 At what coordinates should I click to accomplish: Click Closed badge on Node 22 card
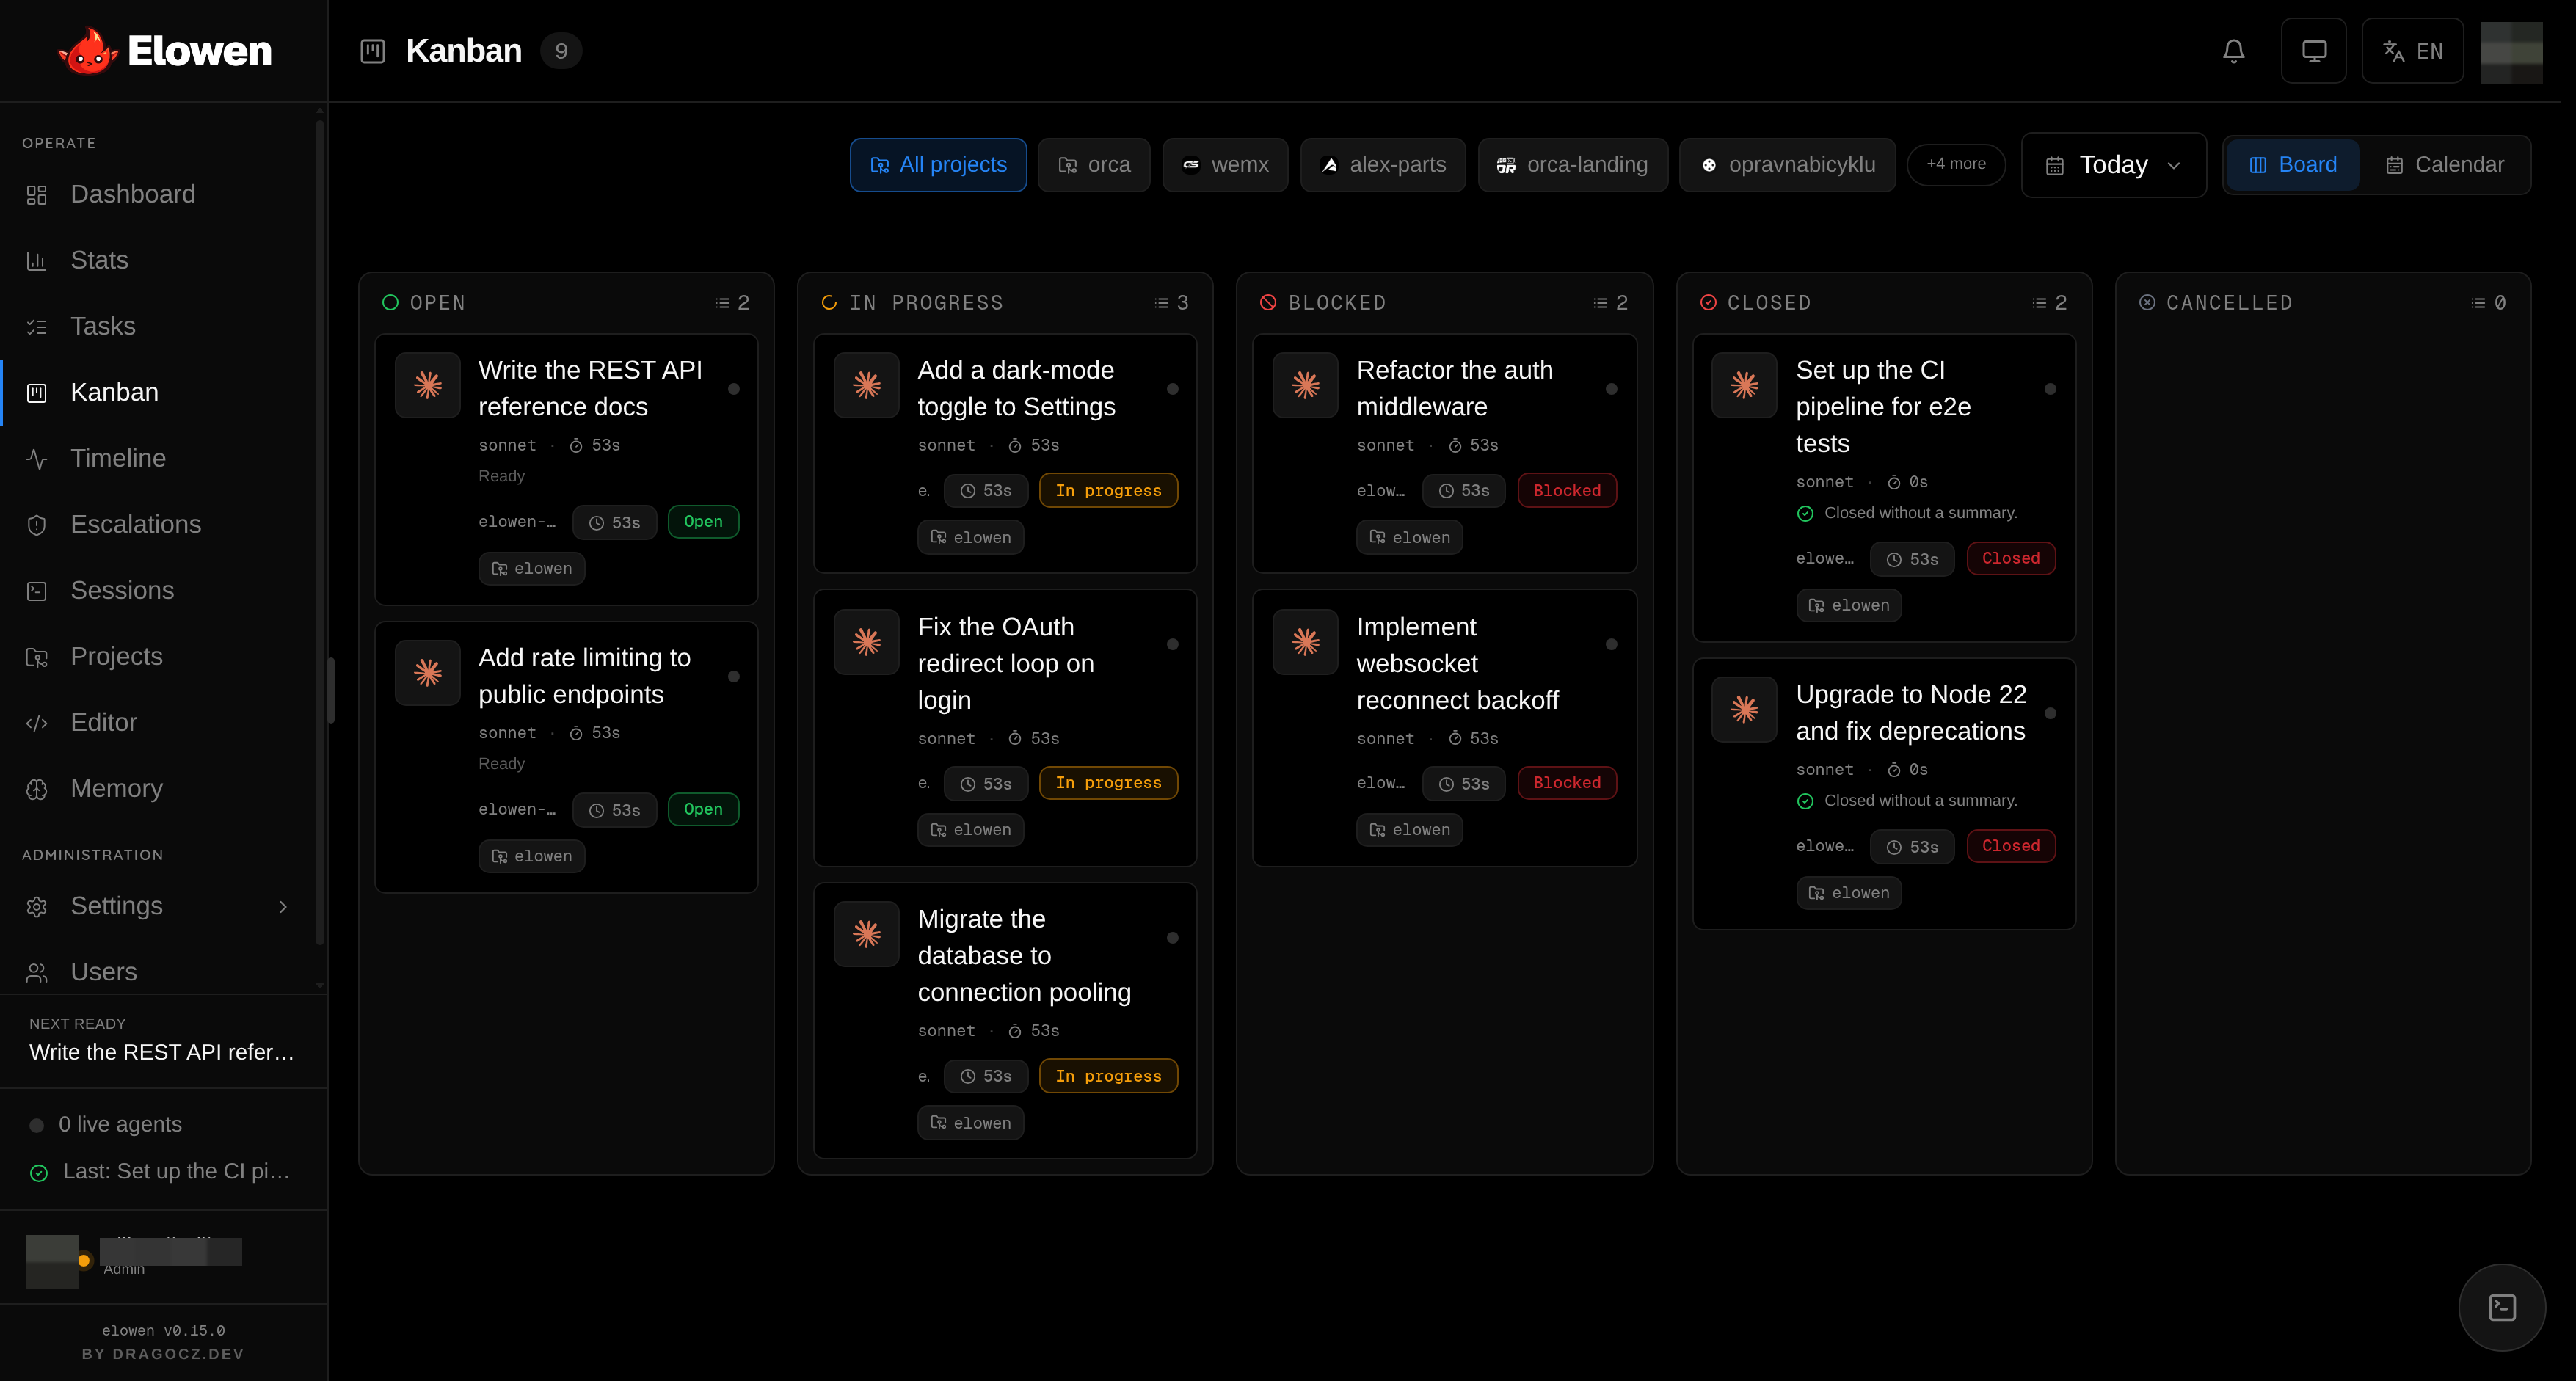pos(2011,846)
